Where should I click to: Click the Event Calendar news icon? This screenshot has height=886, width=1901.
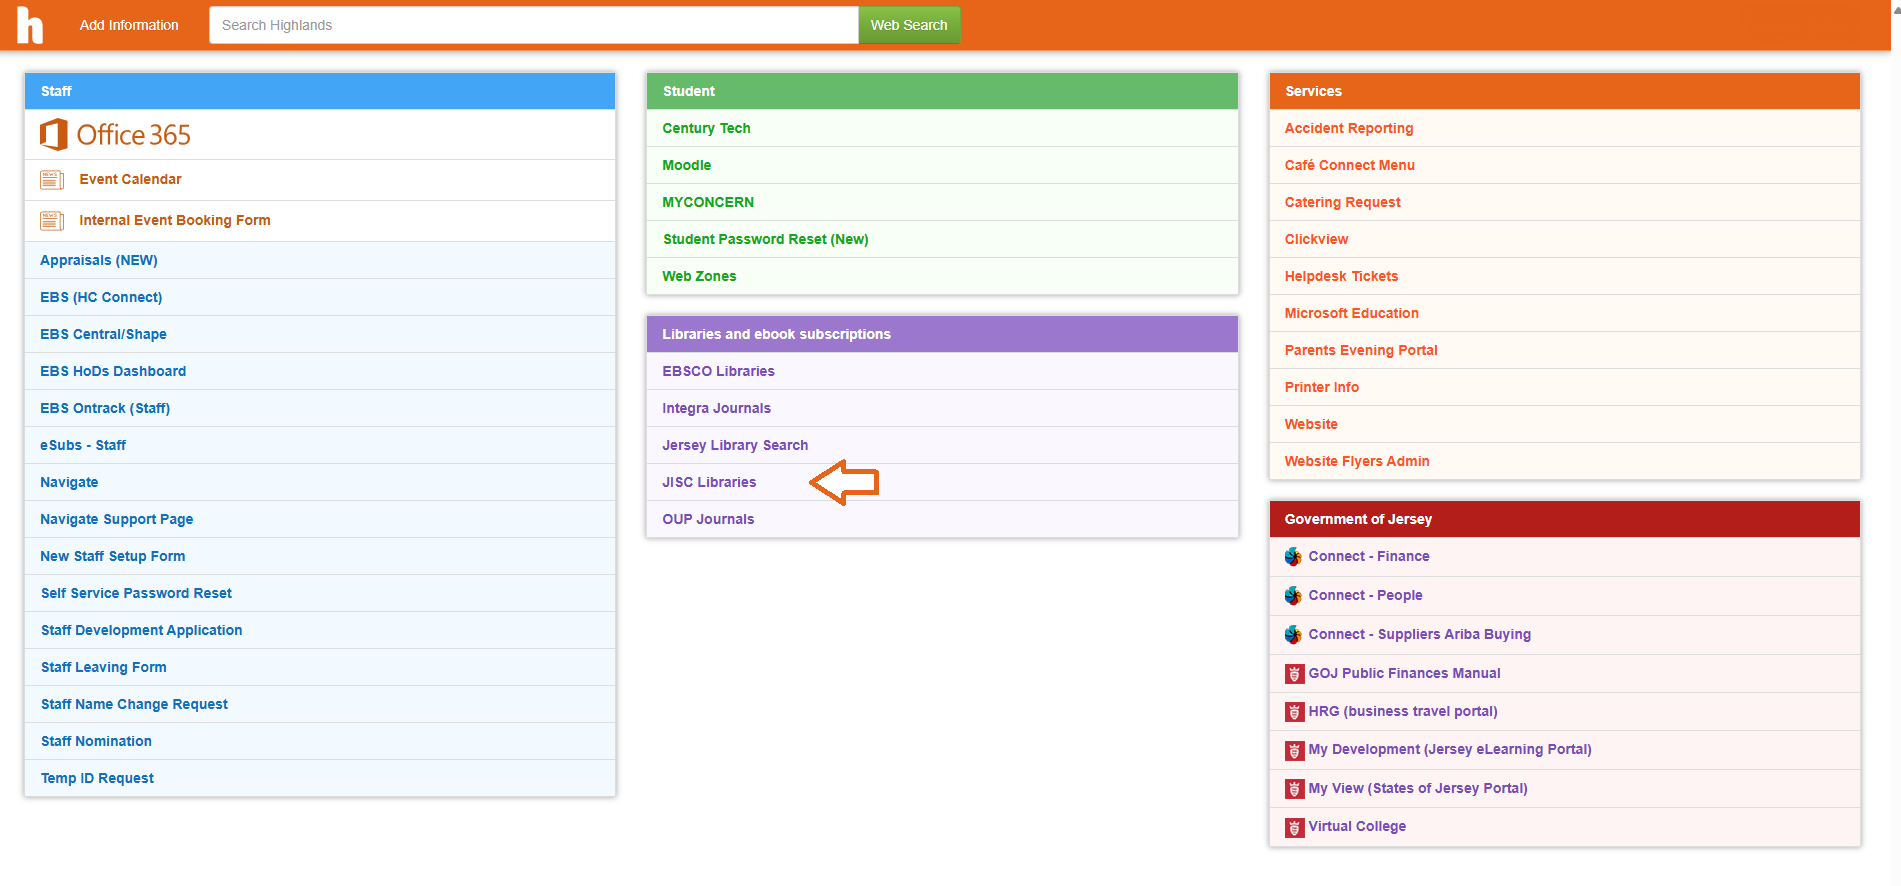(52, 180)
